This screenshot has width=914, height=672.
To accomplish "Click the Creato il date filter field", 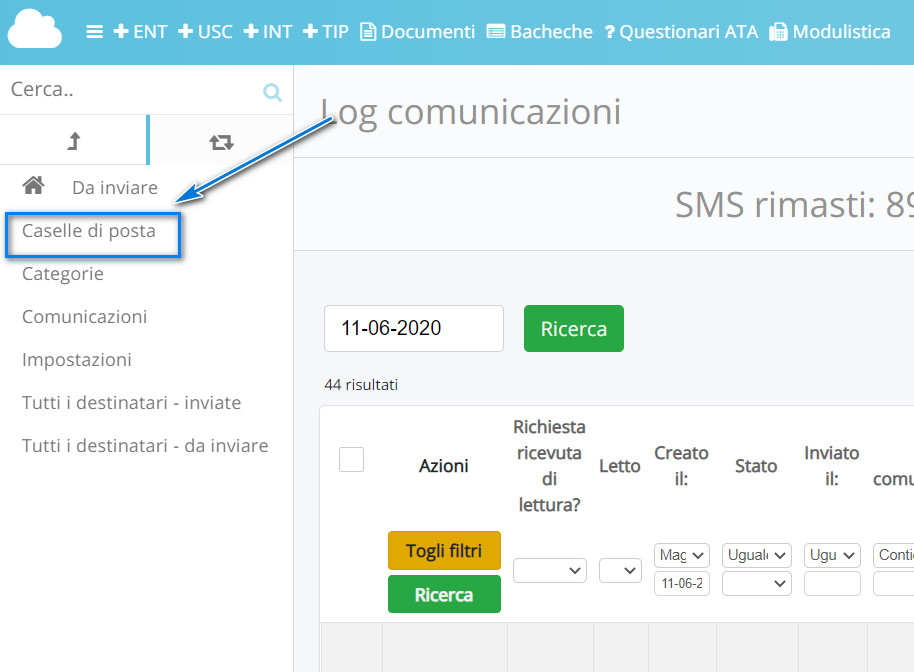I will pyautogui.click(x=682, y=583).
